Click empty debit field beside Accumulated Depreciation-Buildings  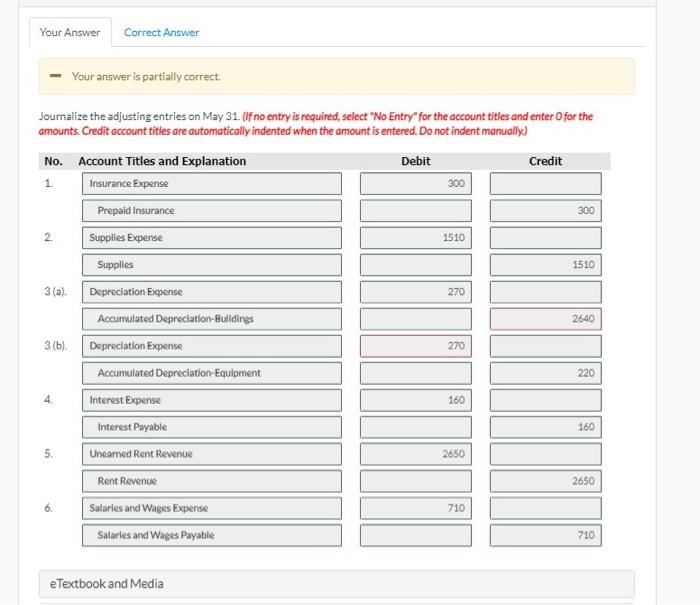coord(416,319)
